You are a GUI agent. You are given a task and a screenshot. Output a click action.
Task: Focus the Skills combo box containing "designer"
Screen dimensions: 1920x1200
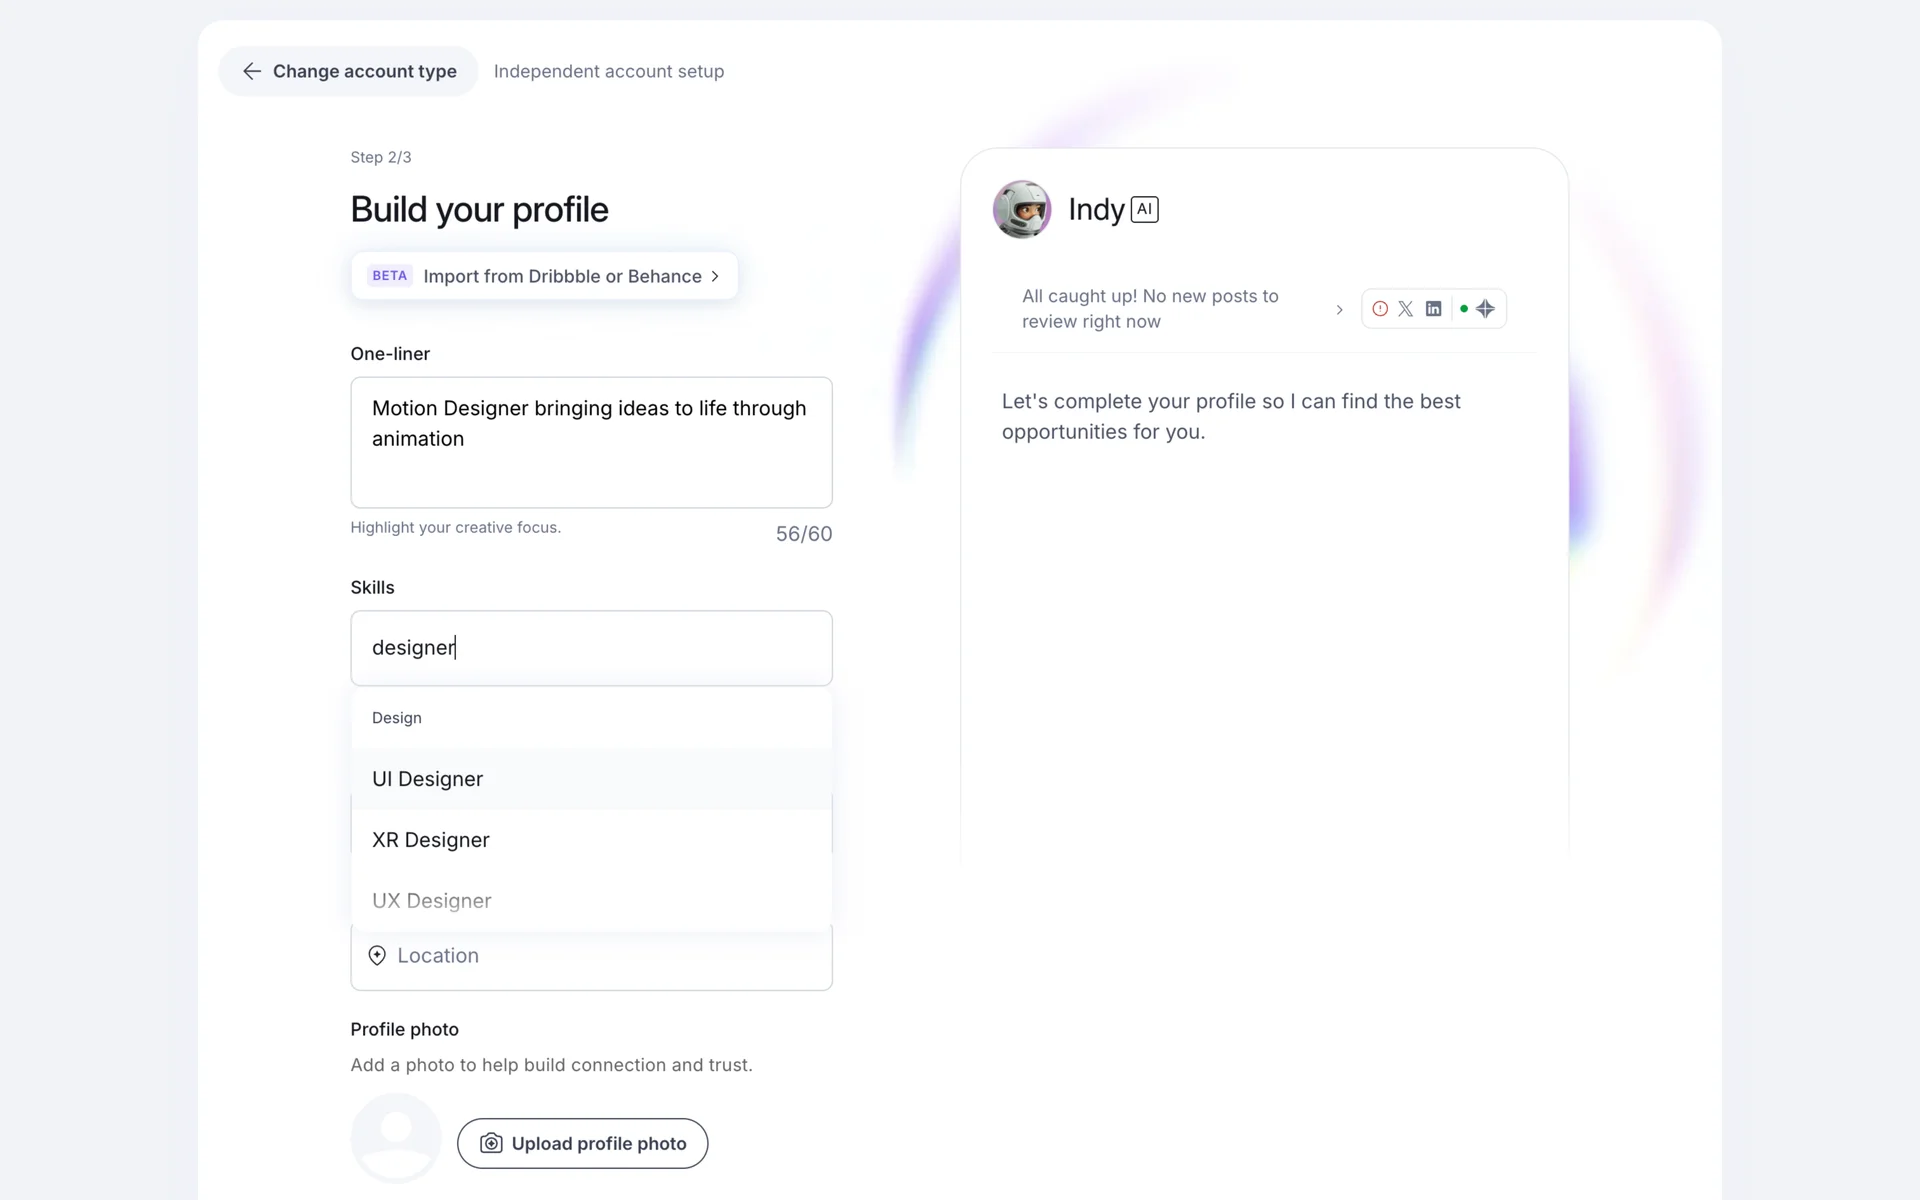(591, 648)
